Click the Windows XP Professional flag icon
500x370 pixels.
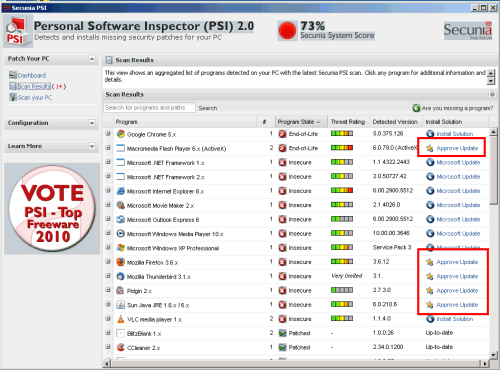coord(120,248)
